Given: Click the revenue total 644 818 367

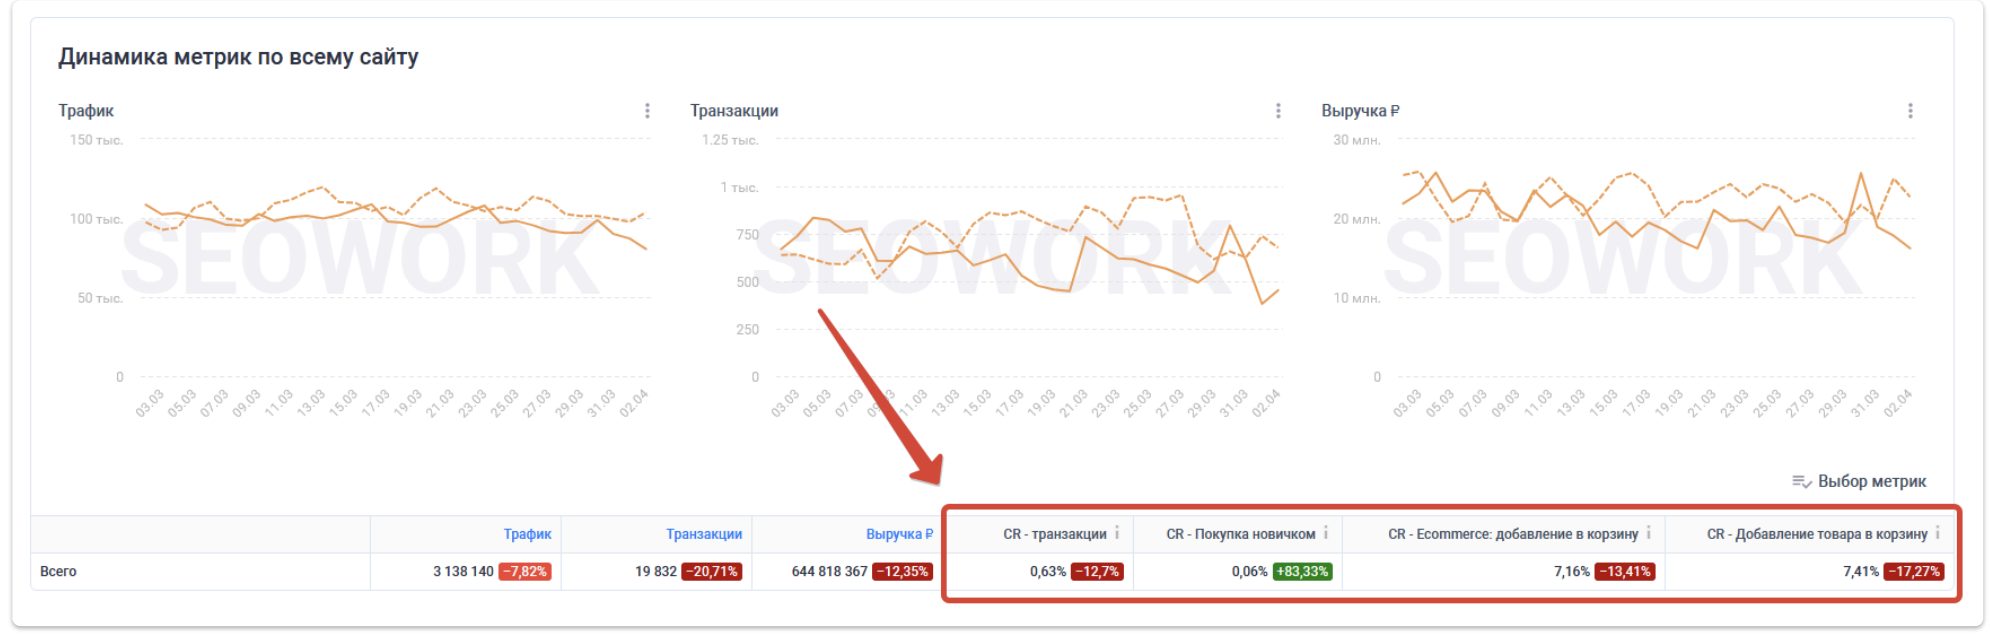Looking at the screenshot, I should pos(829,571).
